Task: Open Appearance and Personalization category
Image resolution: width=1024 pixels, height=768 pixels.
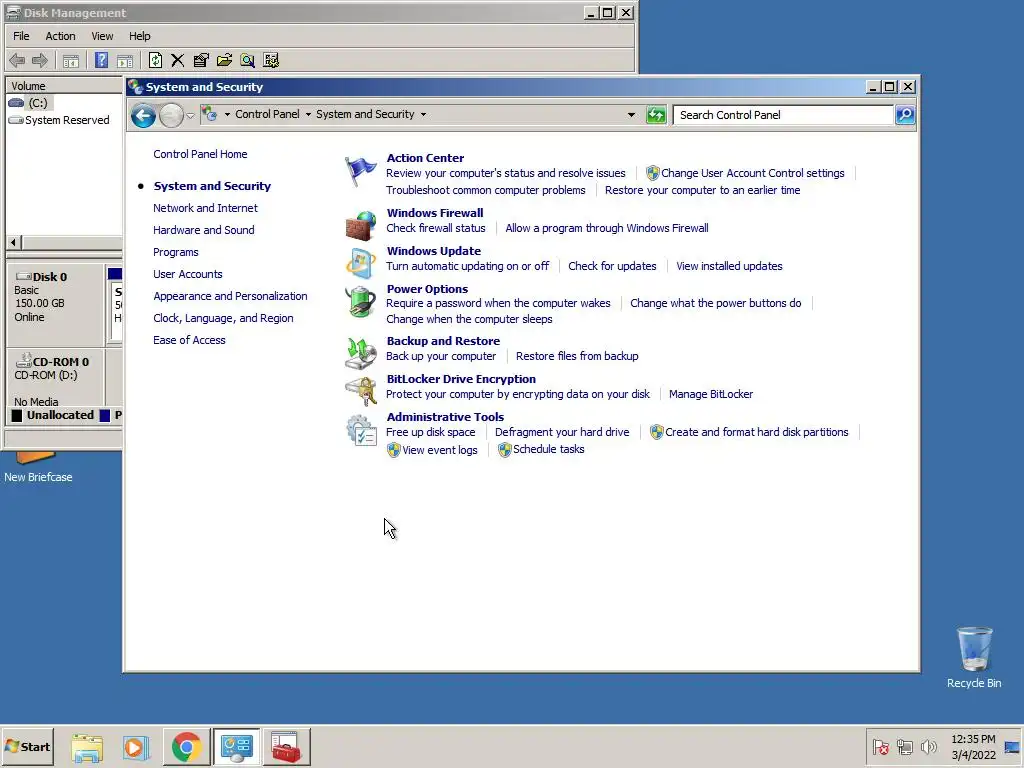Action: click(x=230, y=296)
